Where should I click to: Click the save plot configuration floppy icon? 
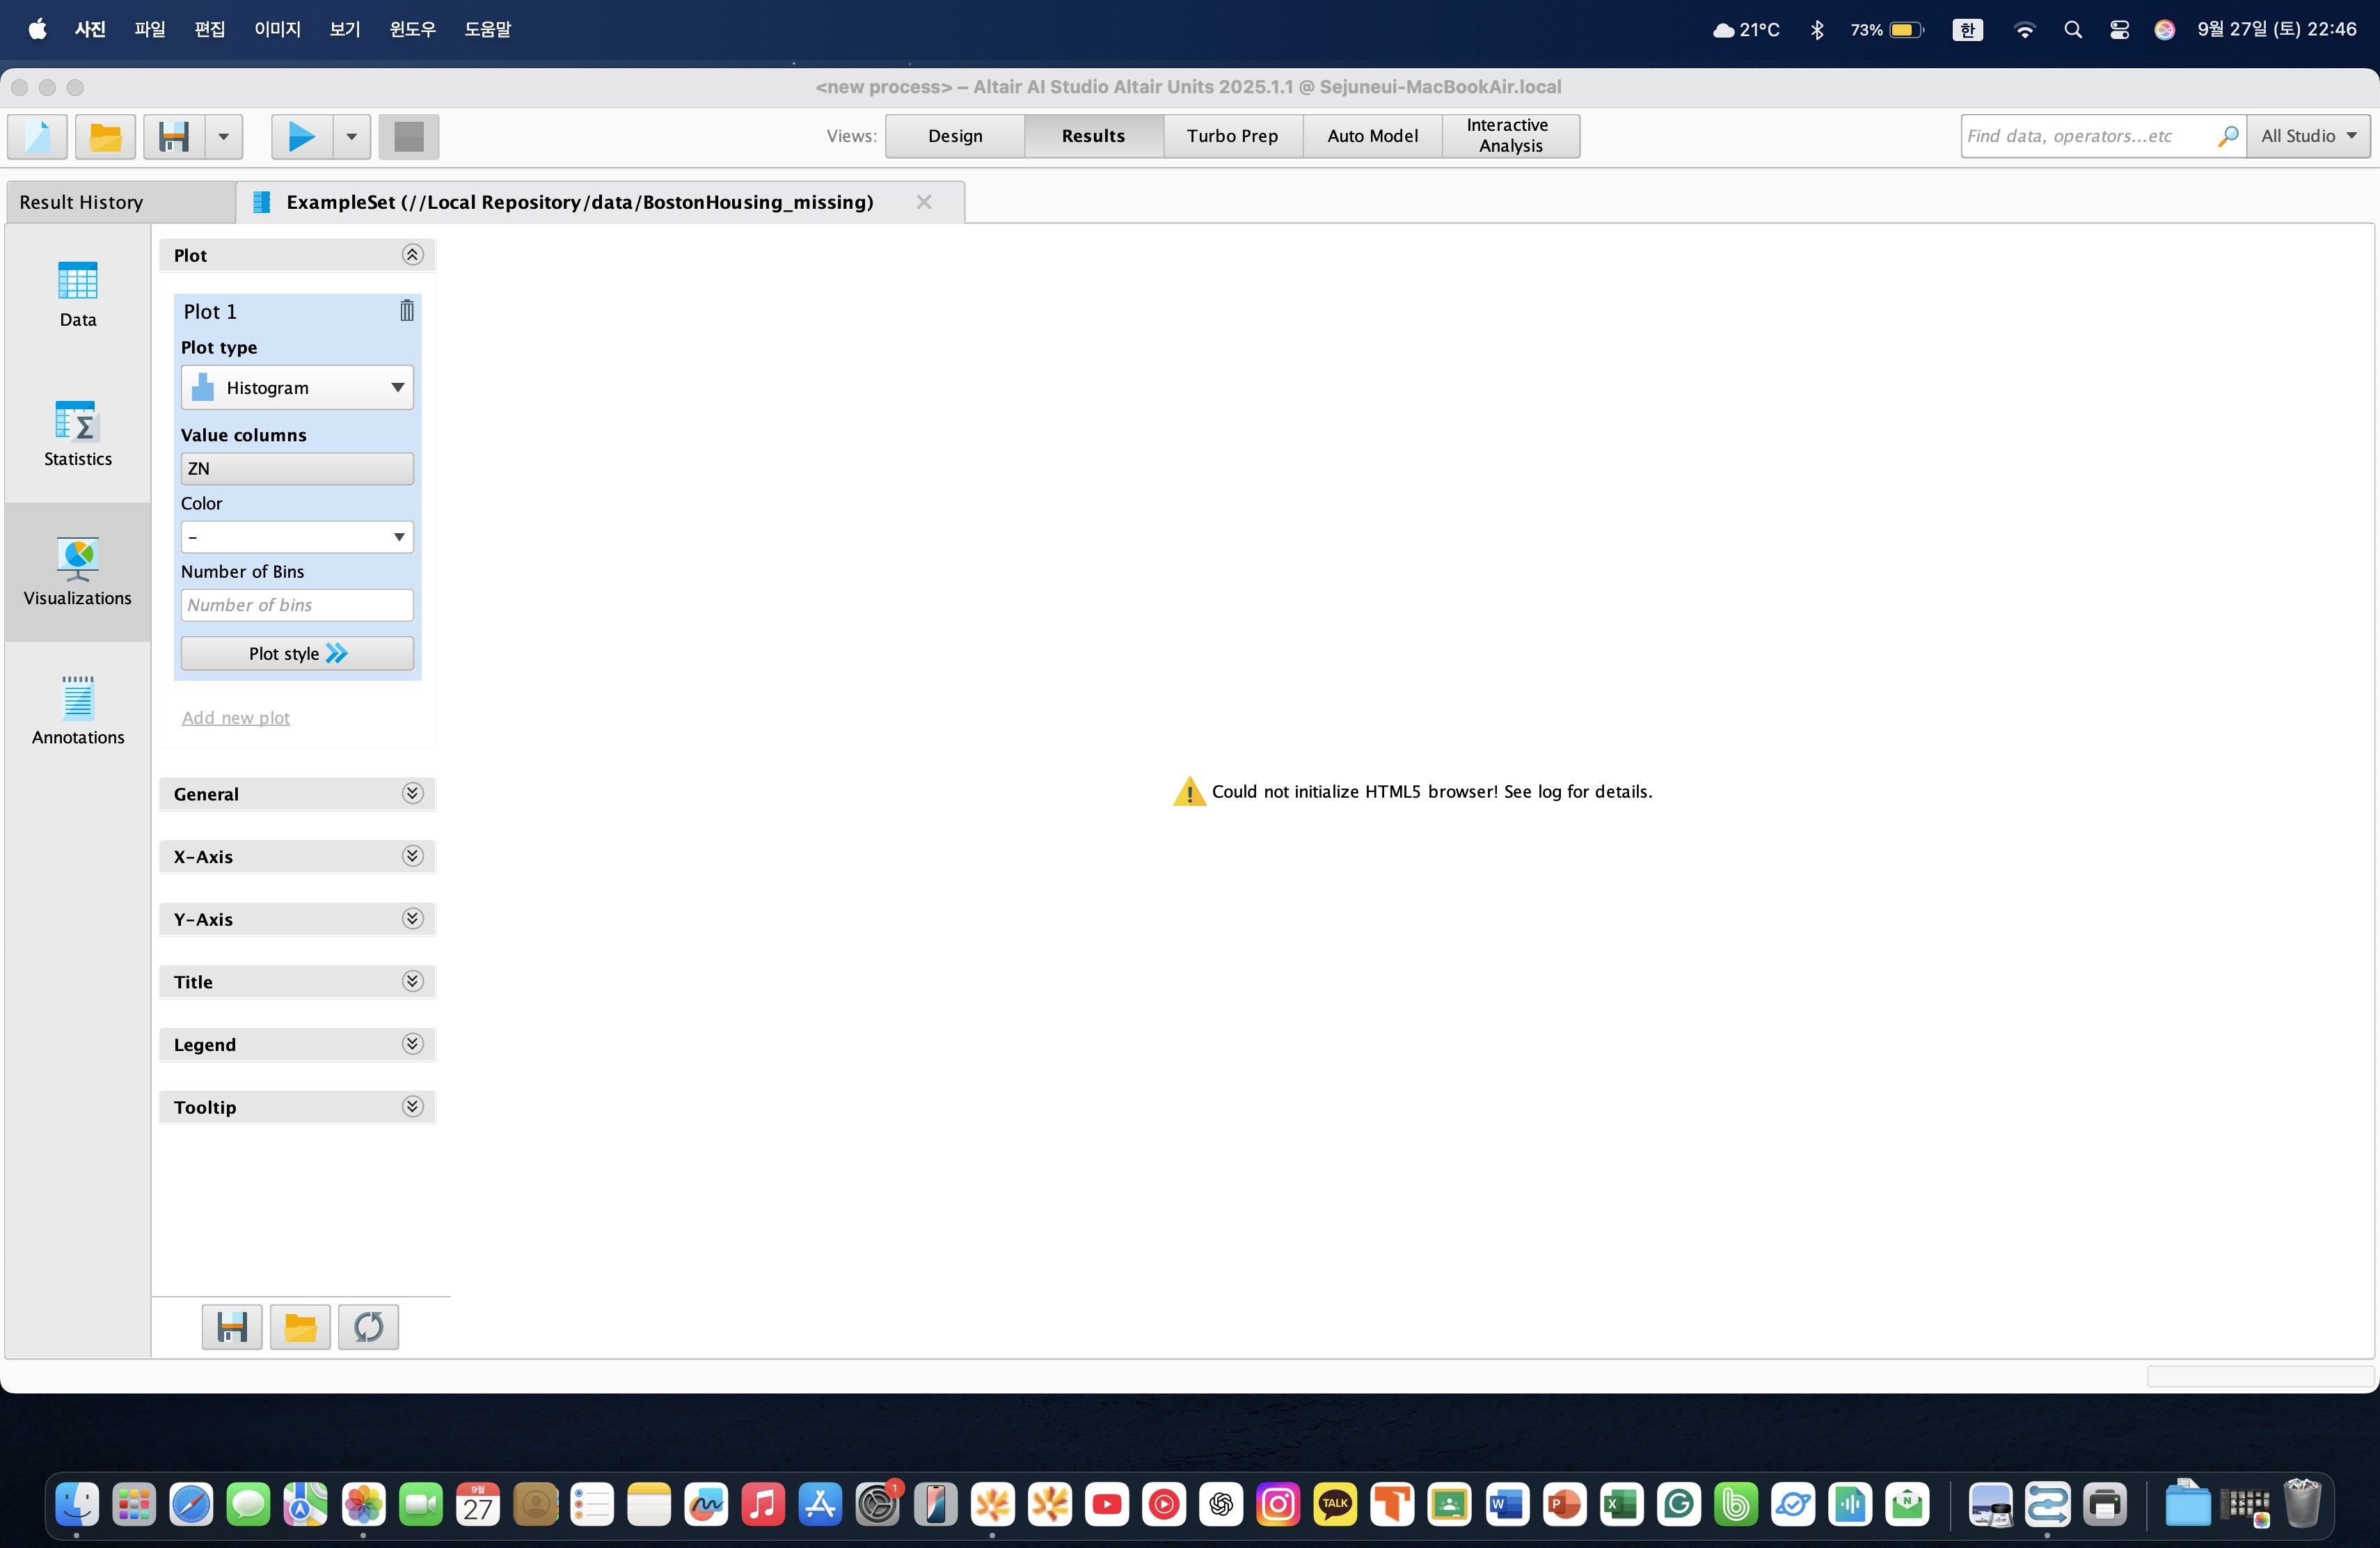tap(232, 1327)
